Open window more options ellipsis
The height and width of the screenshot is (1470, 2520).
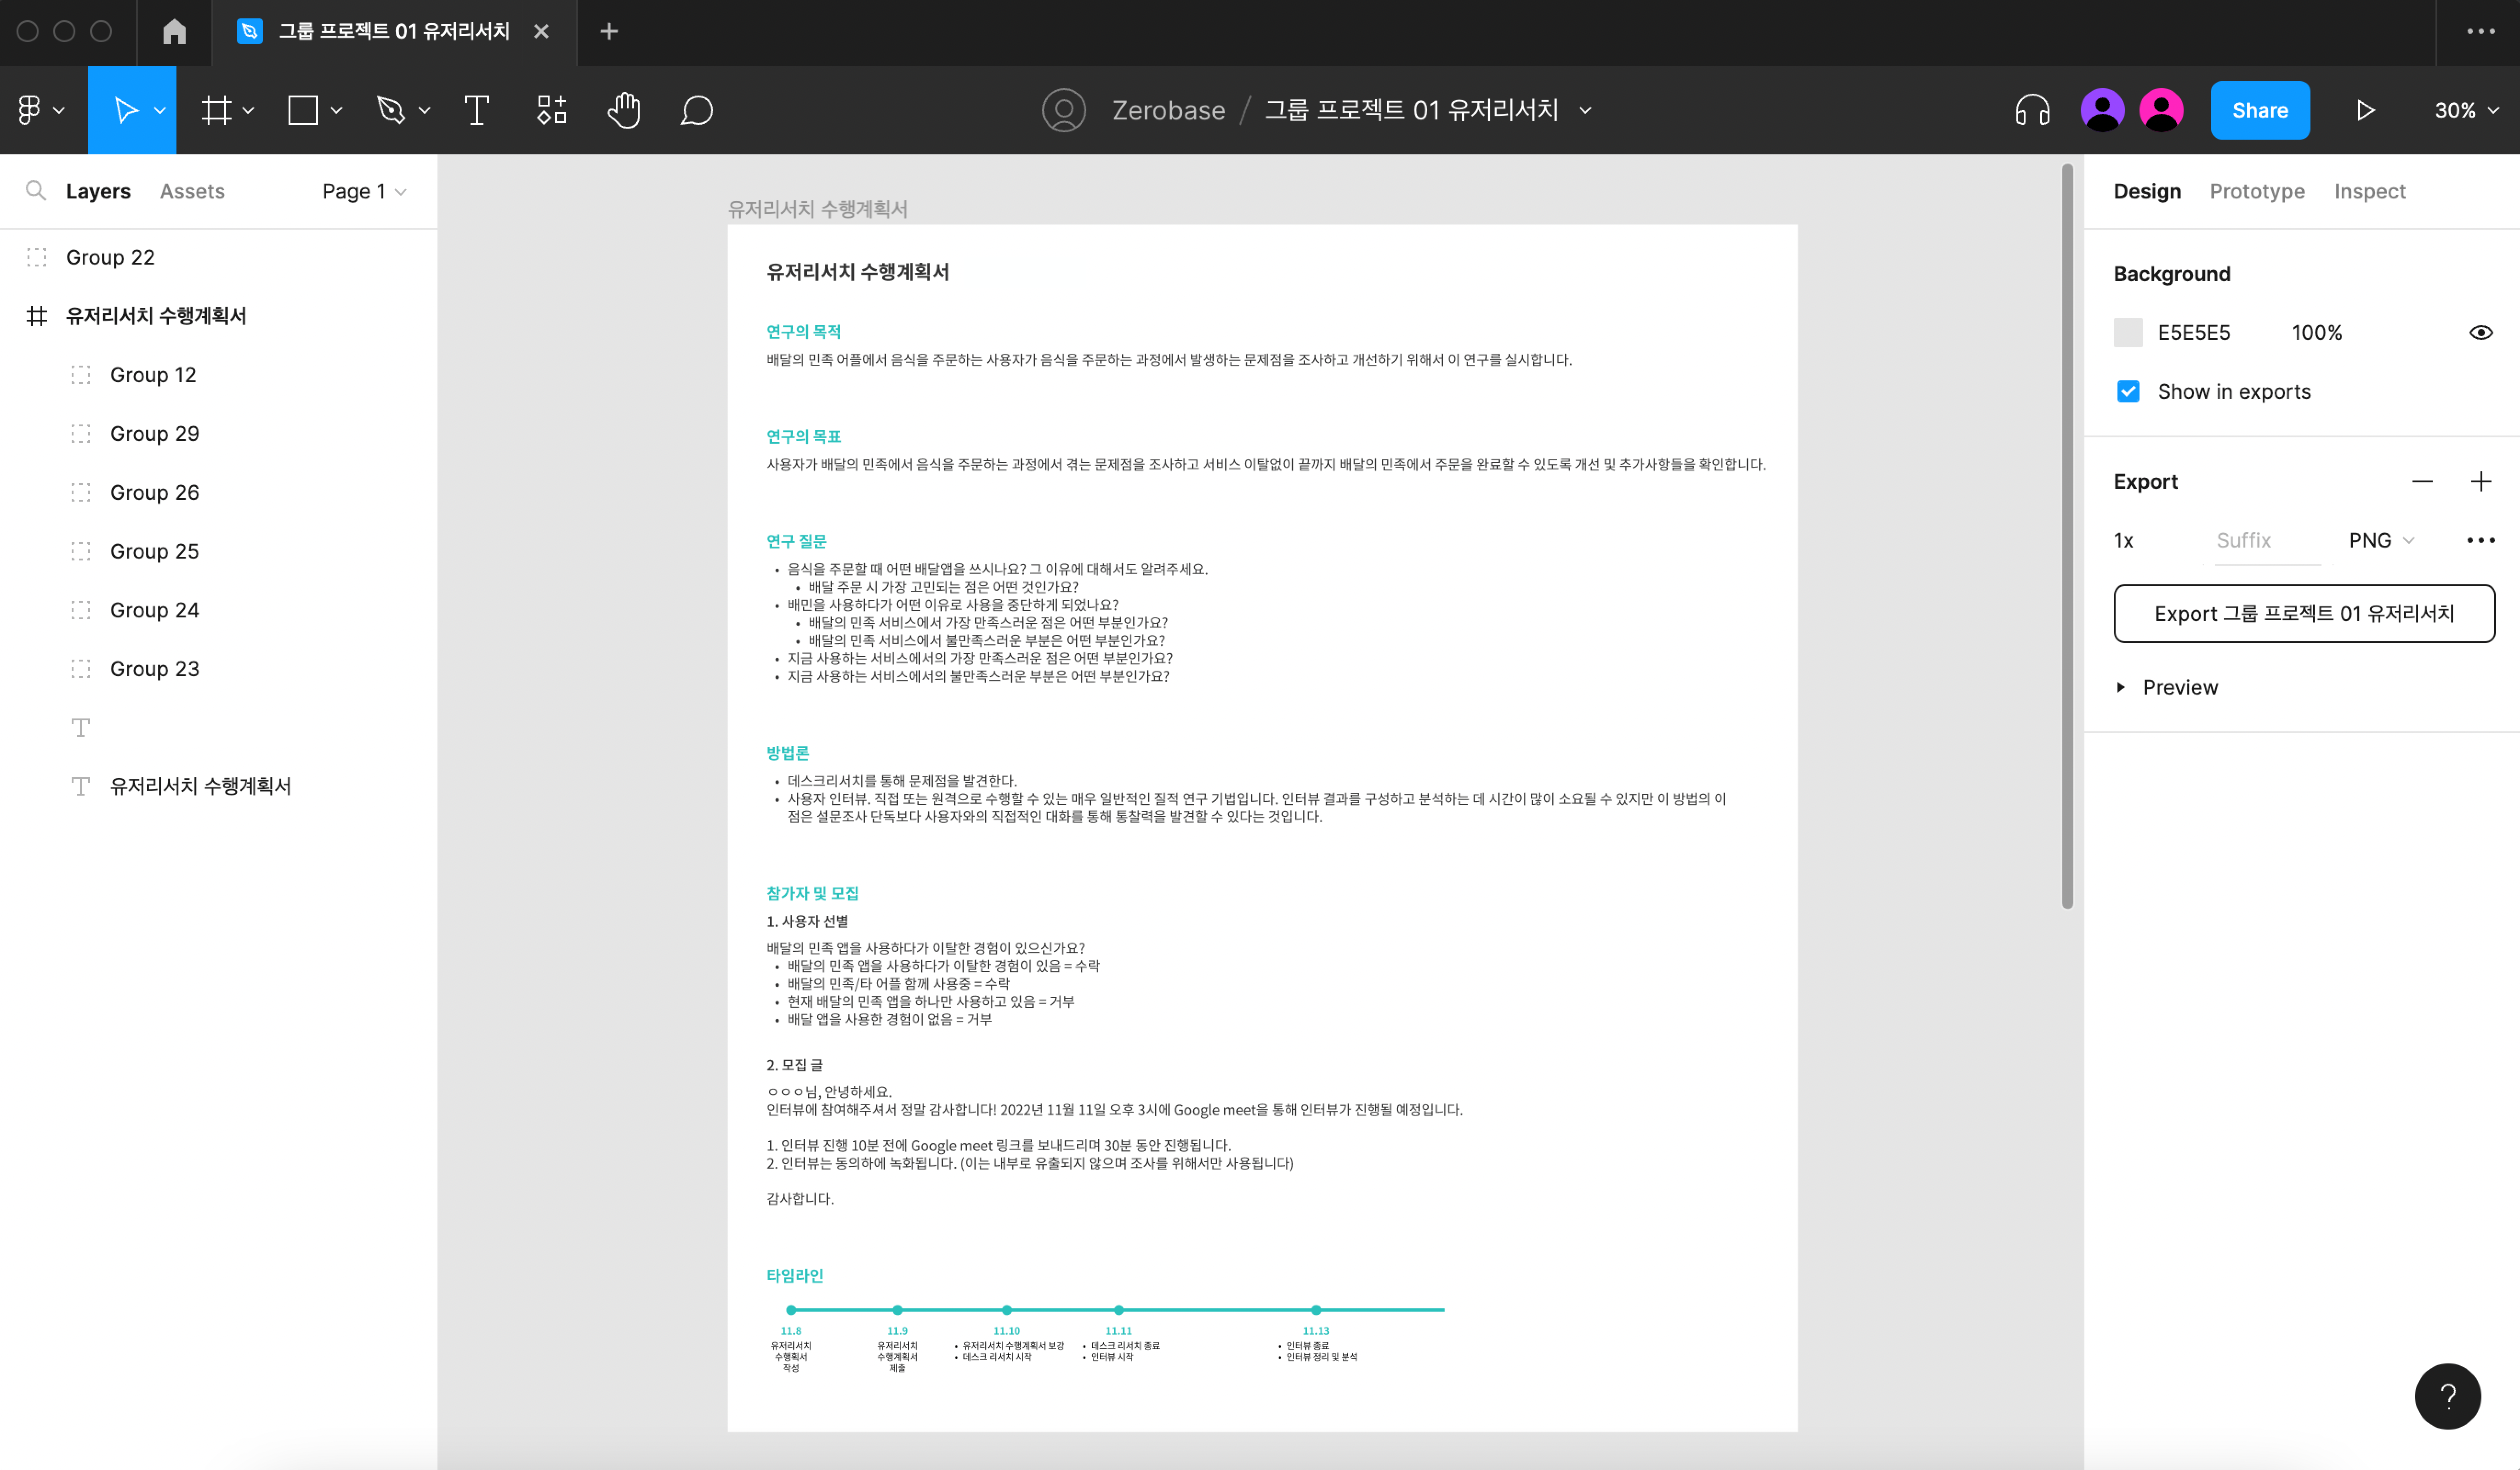(2481, 31)
